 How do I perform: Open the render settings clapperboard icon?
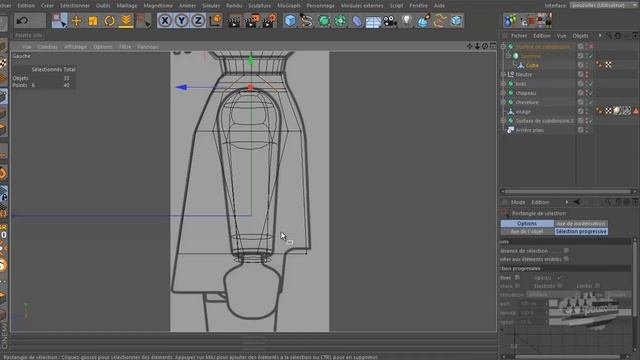(269, 20)
